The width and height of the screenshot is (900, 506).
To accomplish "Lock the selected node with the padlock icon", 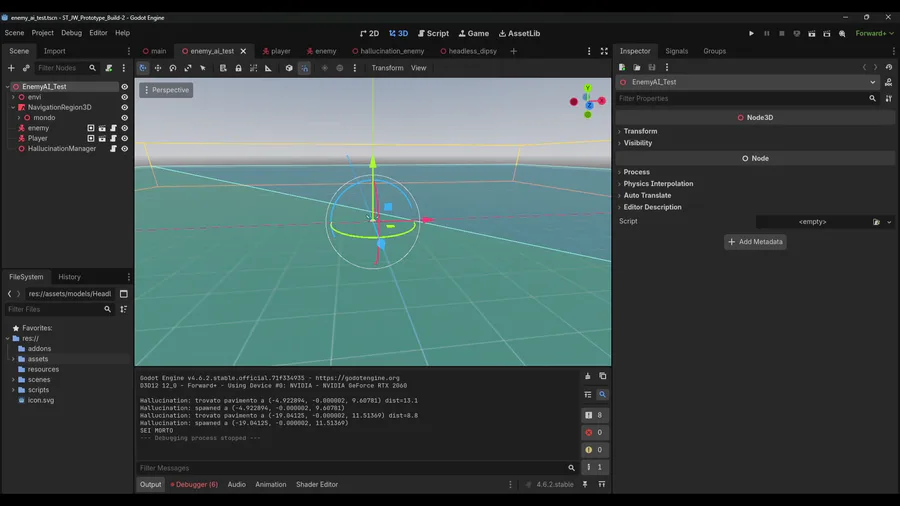I will pyautogui.click(x=238, y=68).
